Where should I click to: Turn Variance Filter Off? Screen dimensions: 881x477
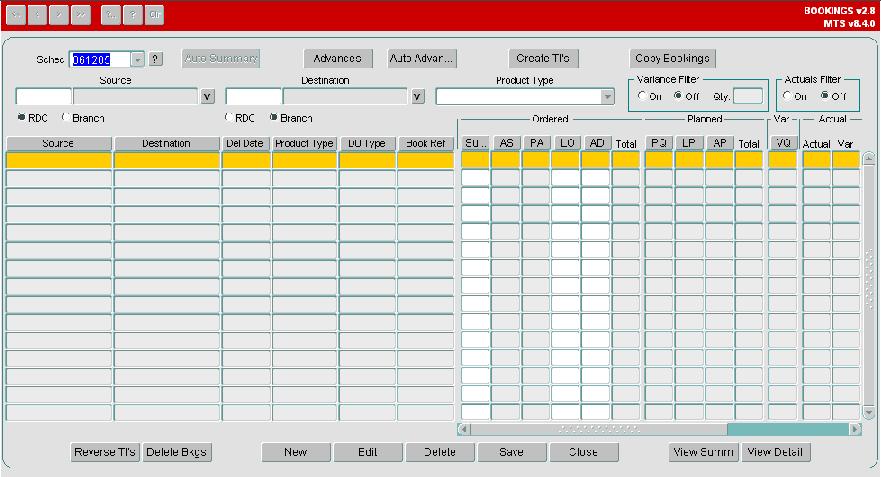678,96
